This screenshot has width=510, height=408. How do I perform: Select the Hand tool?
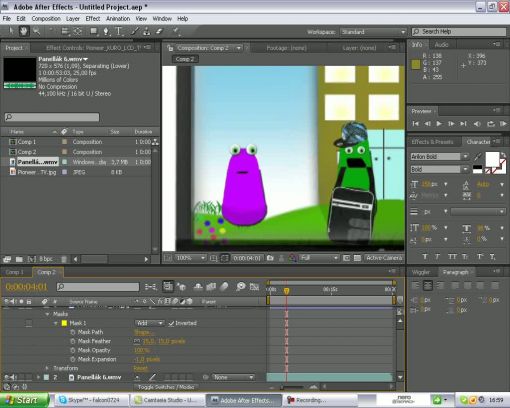point(24,31)
